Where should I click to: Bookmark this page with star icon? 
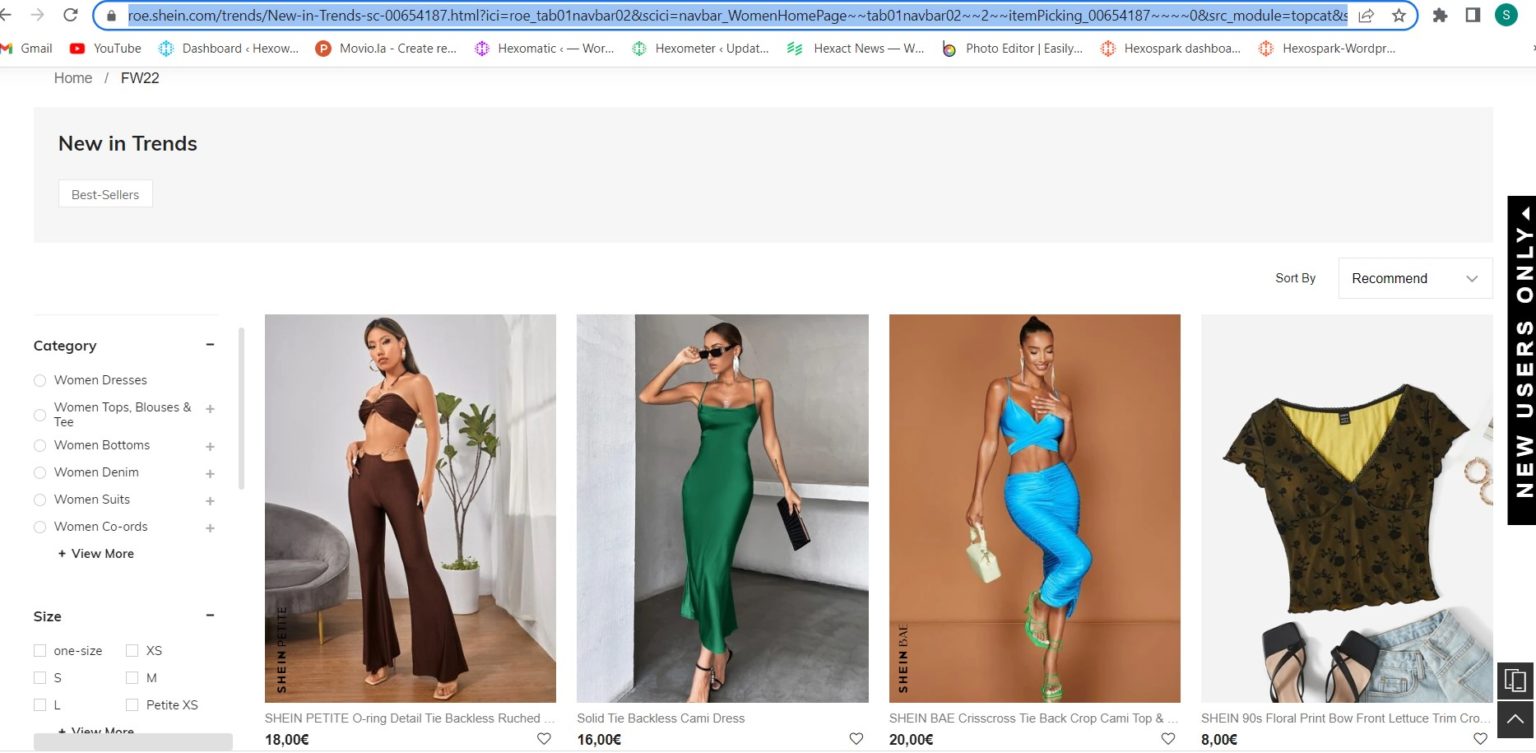click(1398, 15)
